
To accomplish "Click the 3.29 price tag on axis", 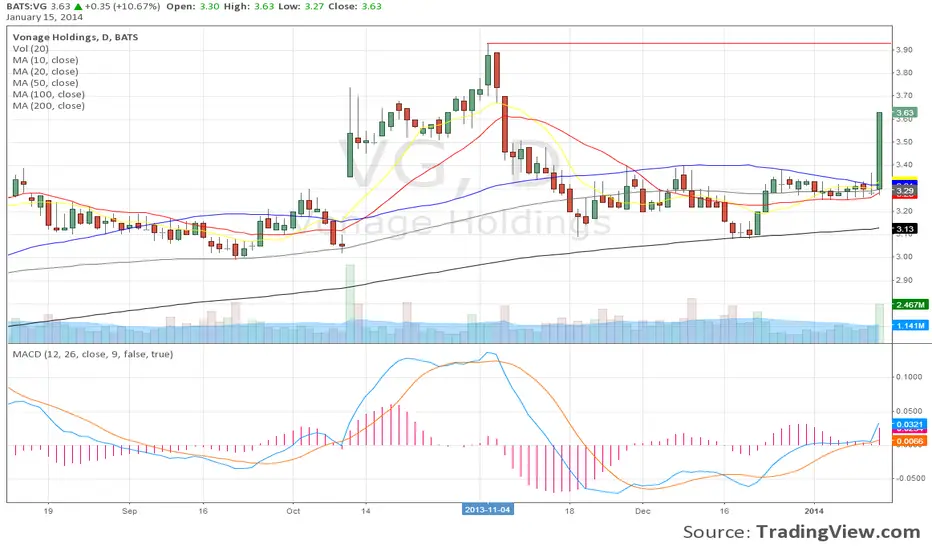I will pos(905,191).
